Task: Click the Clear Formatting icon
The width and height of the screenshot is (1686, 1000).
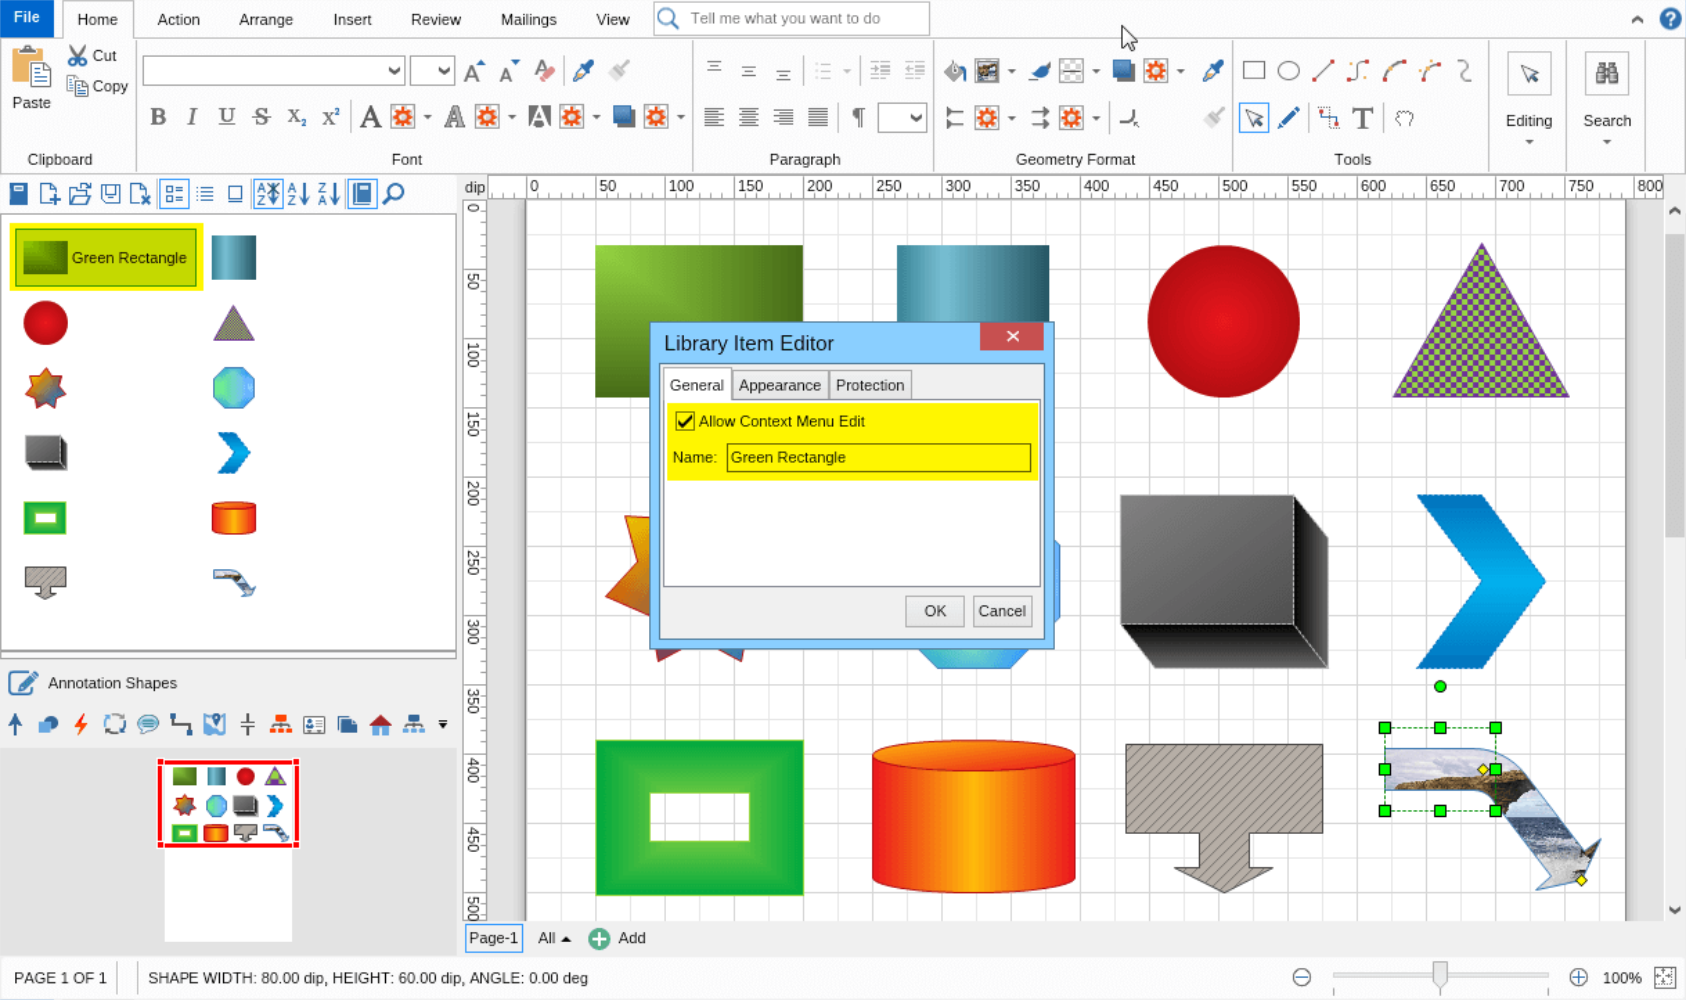Action: (544, 70)
